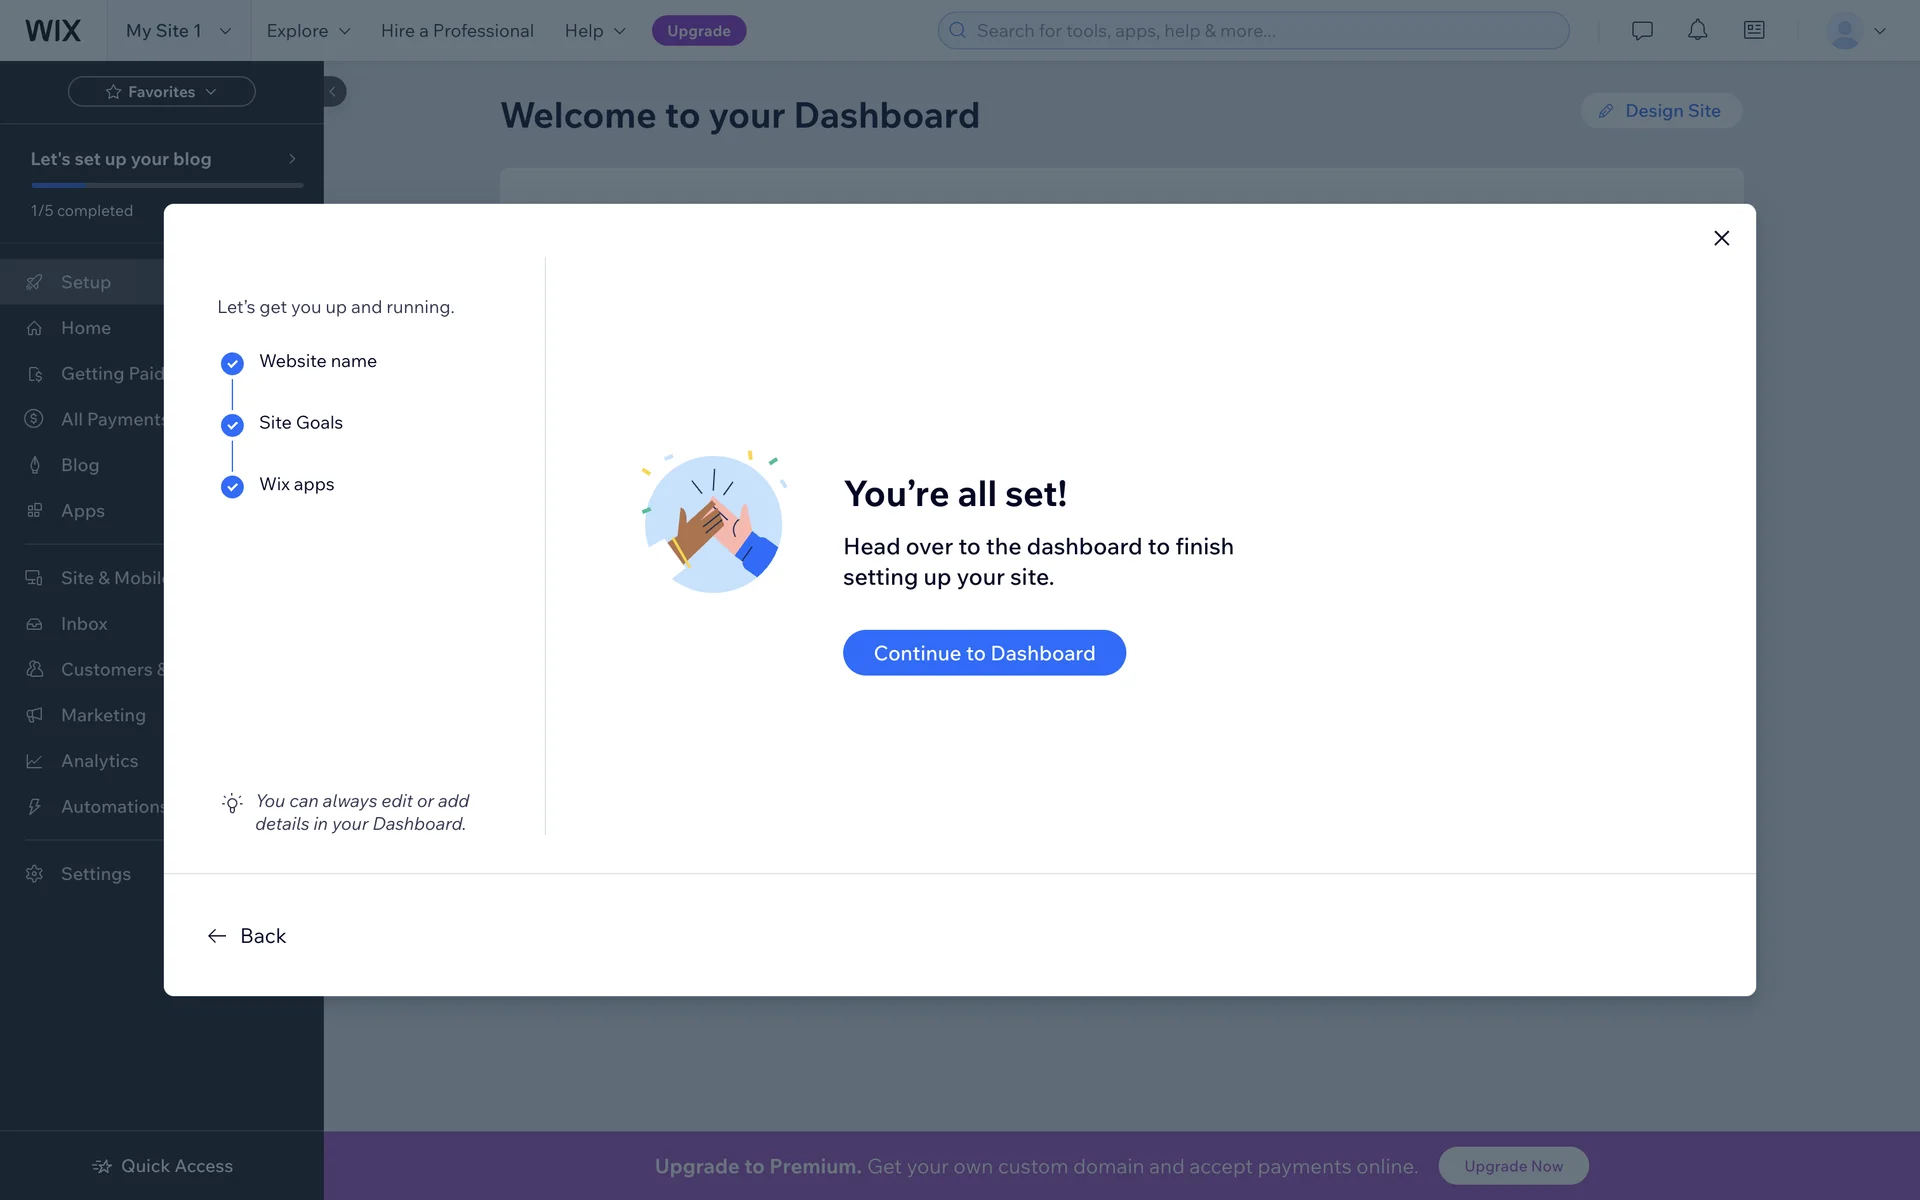This screenshot has height=1200, width=1920.
Task: Click the Website name completed step checkmark
Action: [232, 363]
